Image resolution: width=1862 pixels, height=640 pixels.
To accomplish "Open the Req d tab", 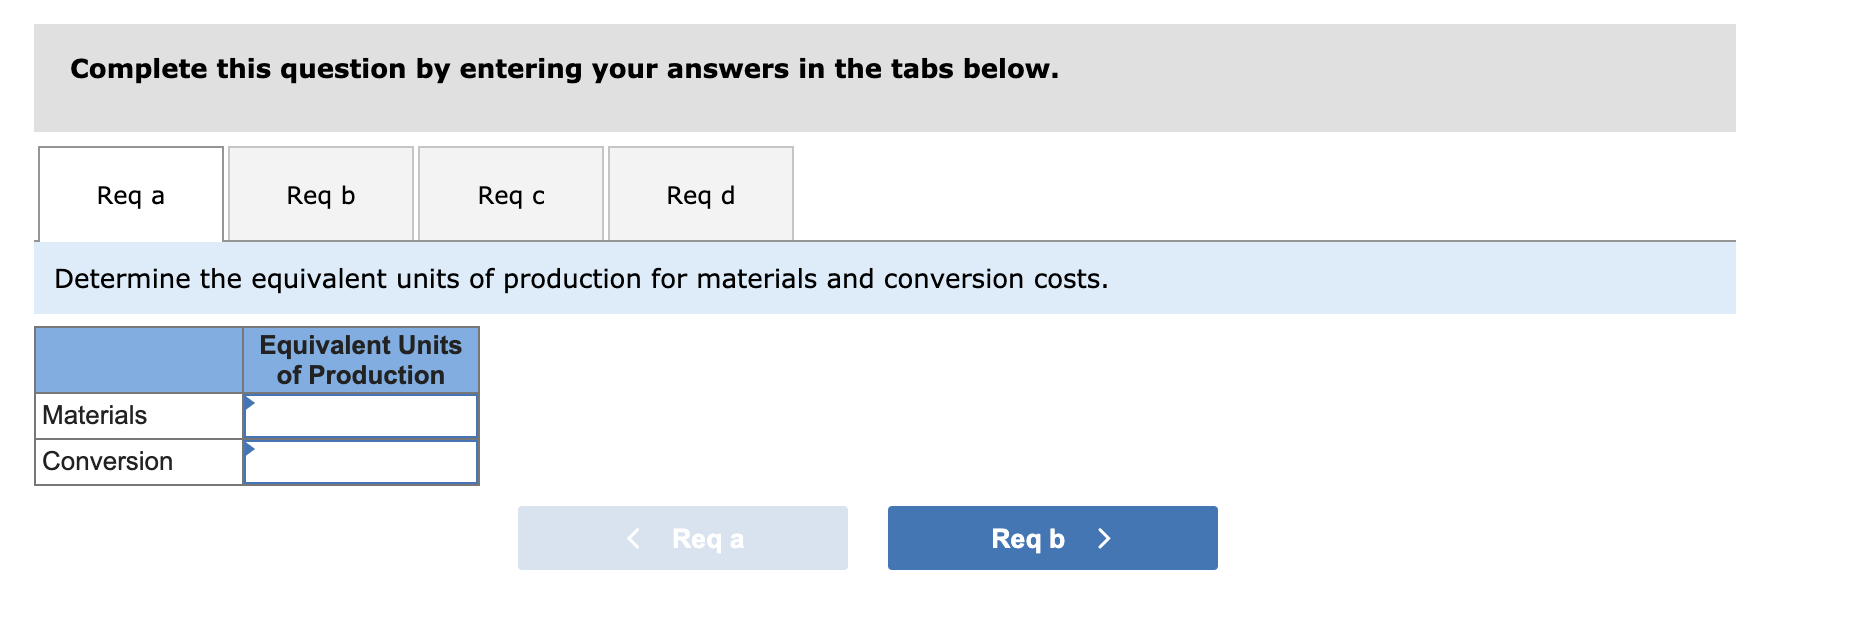I will coord(700,195).
